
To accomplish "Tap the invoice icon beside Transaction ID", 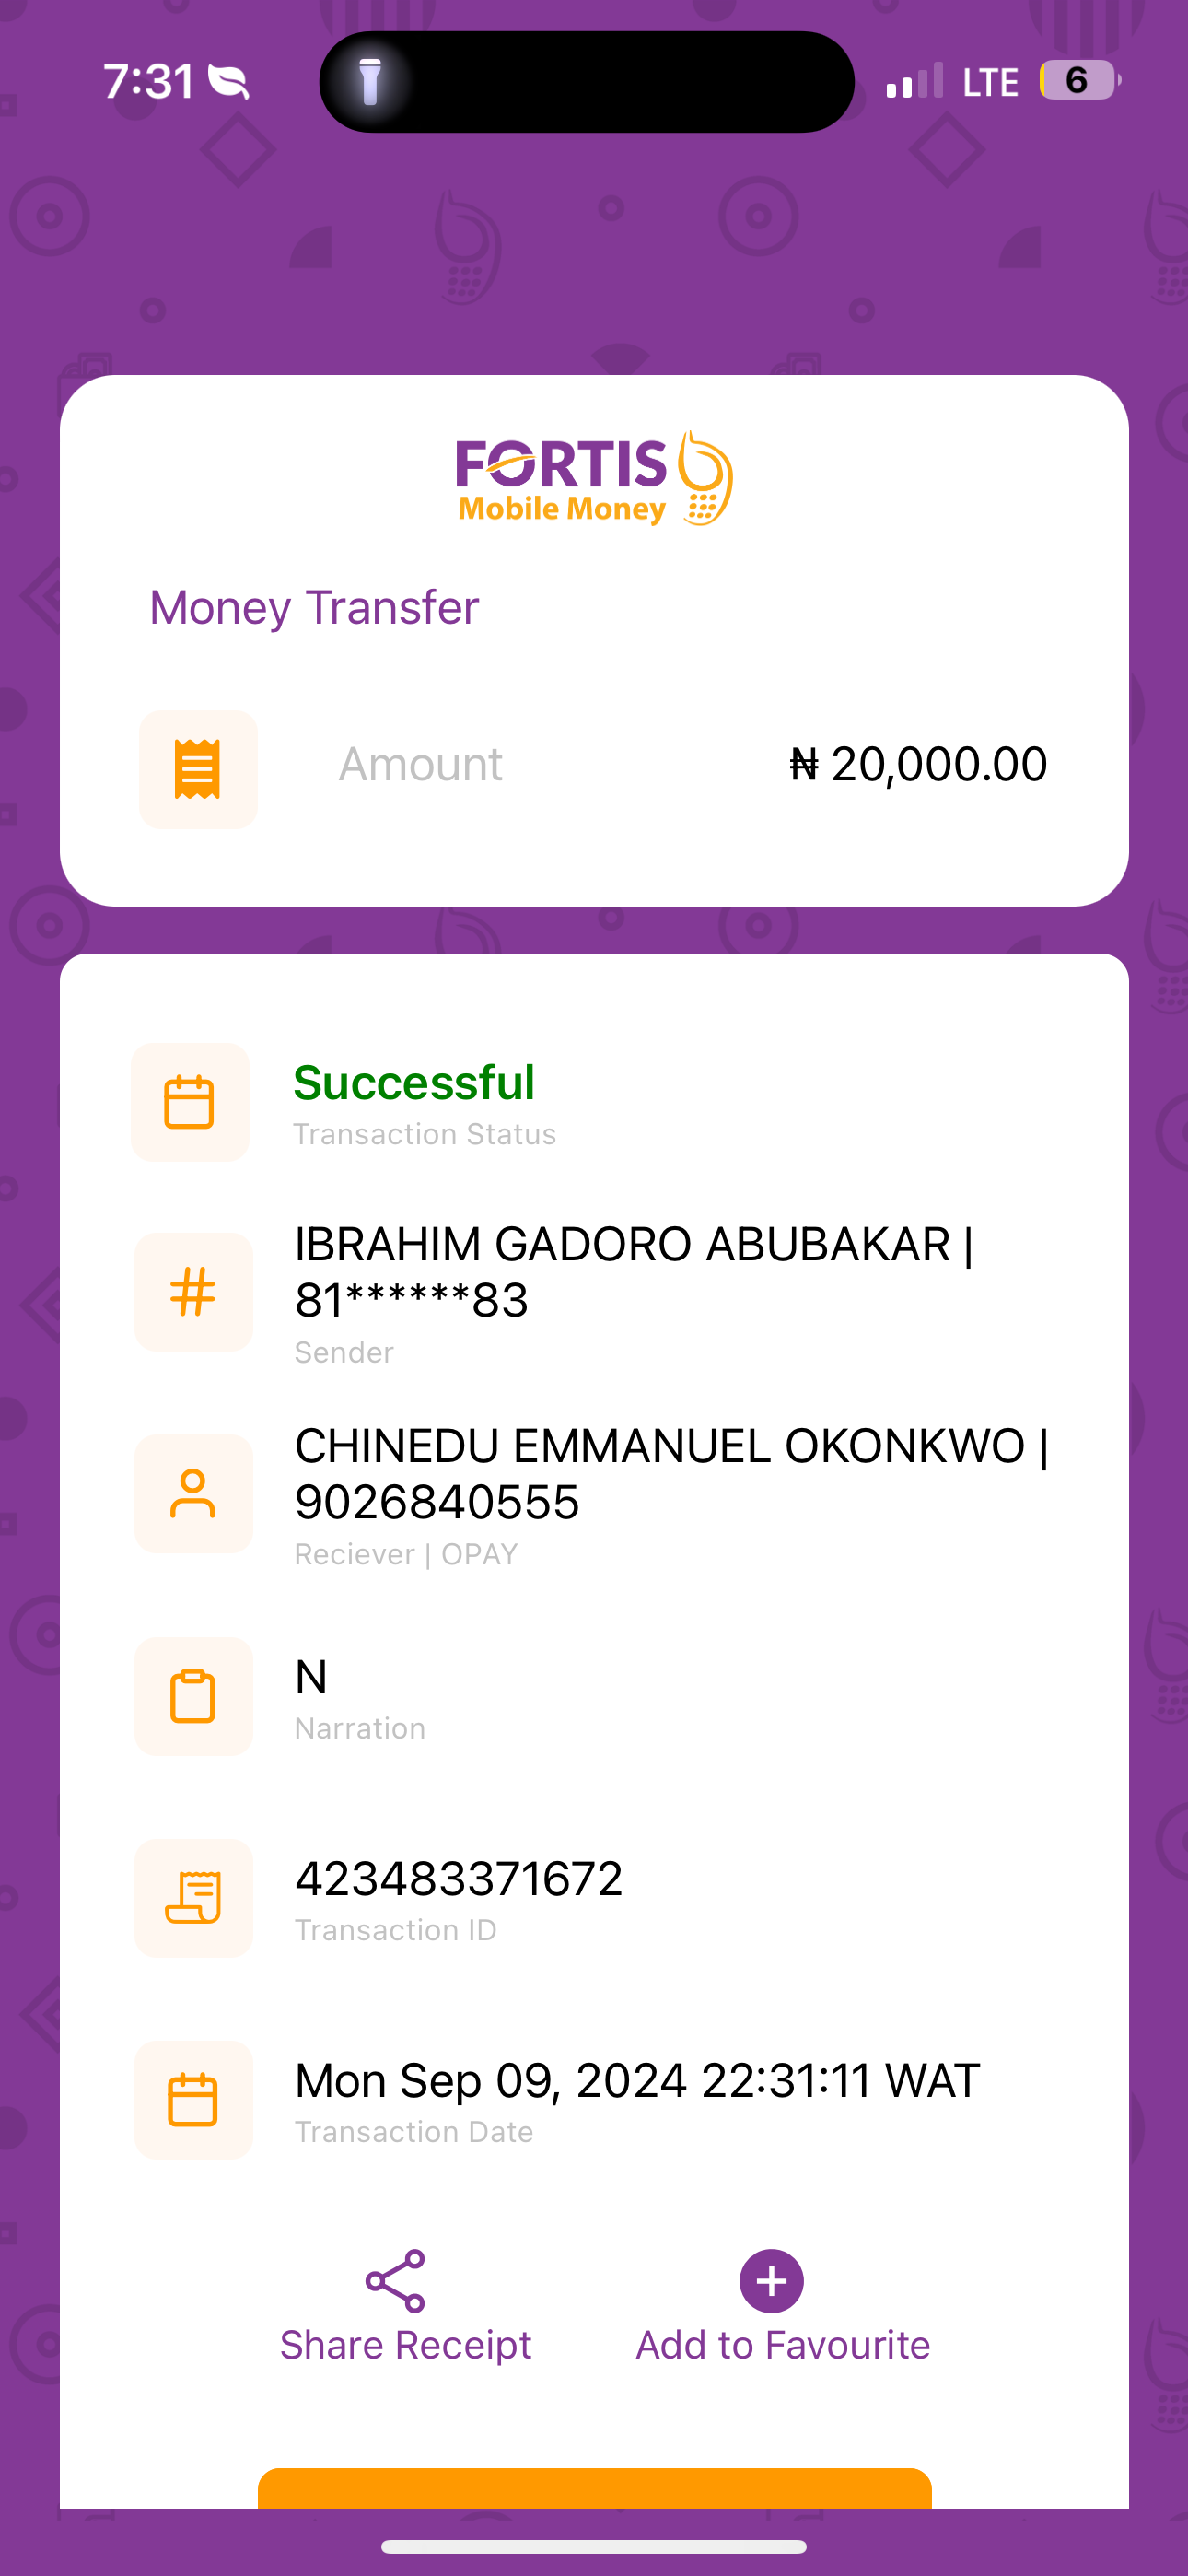I will coord(193,1897).
